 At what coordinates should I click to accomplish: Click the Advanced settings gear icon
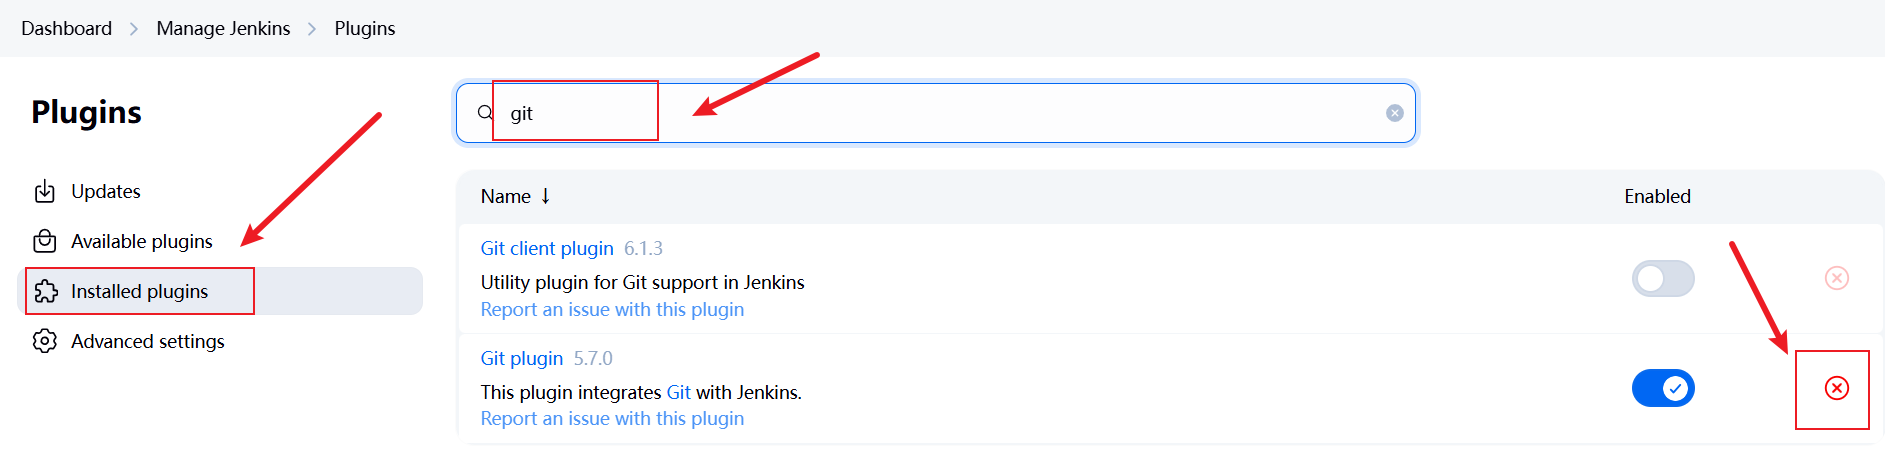[x=45, y=341]
